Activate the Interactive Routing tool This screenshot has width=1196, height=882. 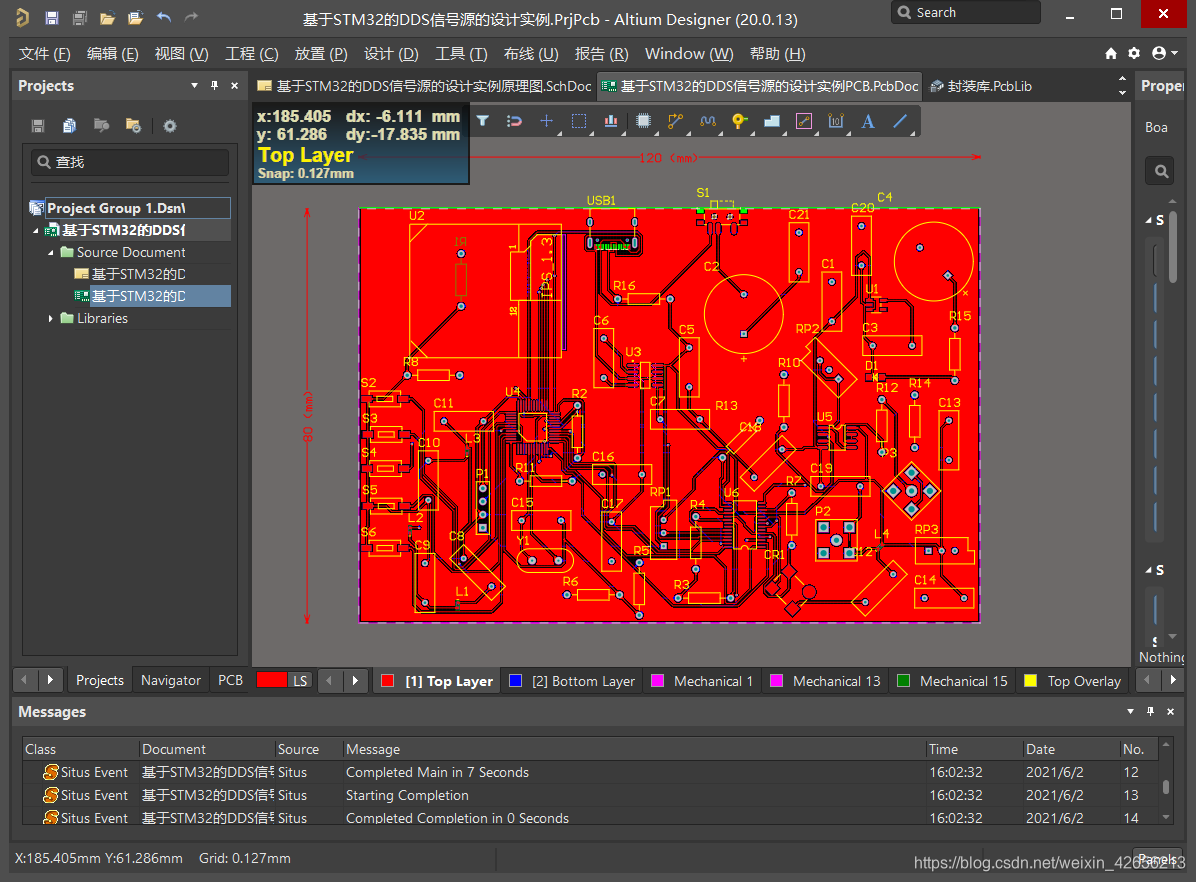(x=675, y=121)
